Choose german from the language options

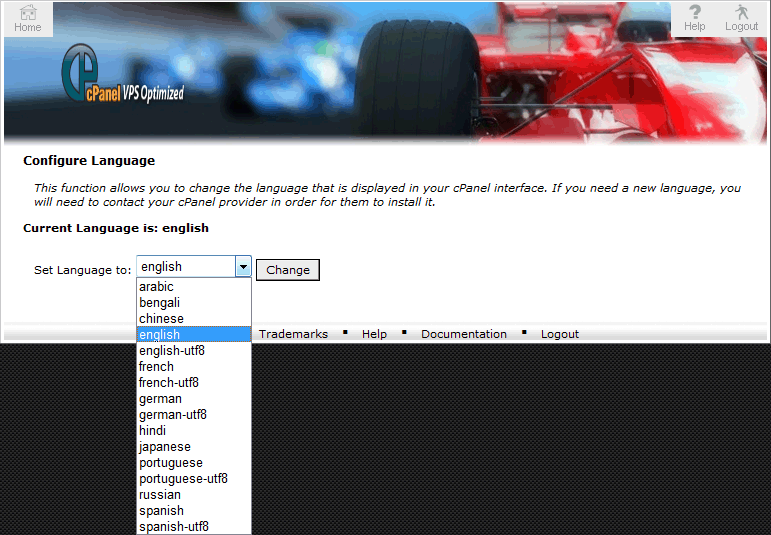[194, 398]
